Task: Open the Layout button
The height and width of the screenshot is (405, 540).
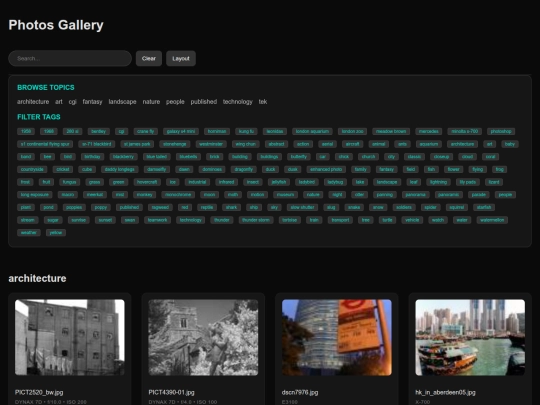Action: click(x=181, y=58)
